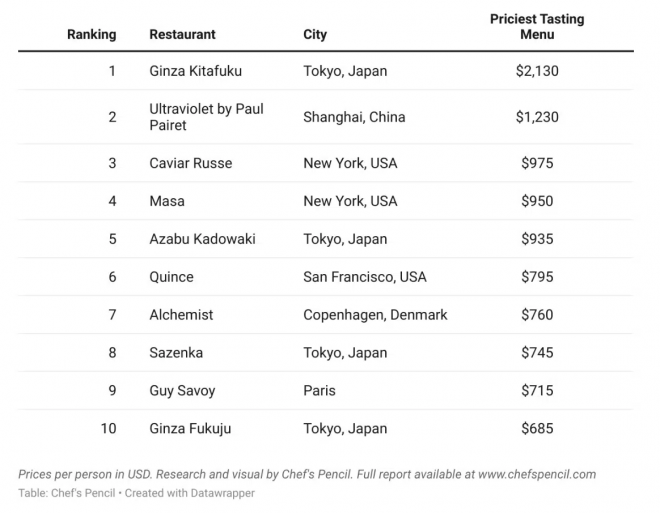Click the Restaurant column header
The height and width of the screenshot is (513, 660).
(182, 34)
